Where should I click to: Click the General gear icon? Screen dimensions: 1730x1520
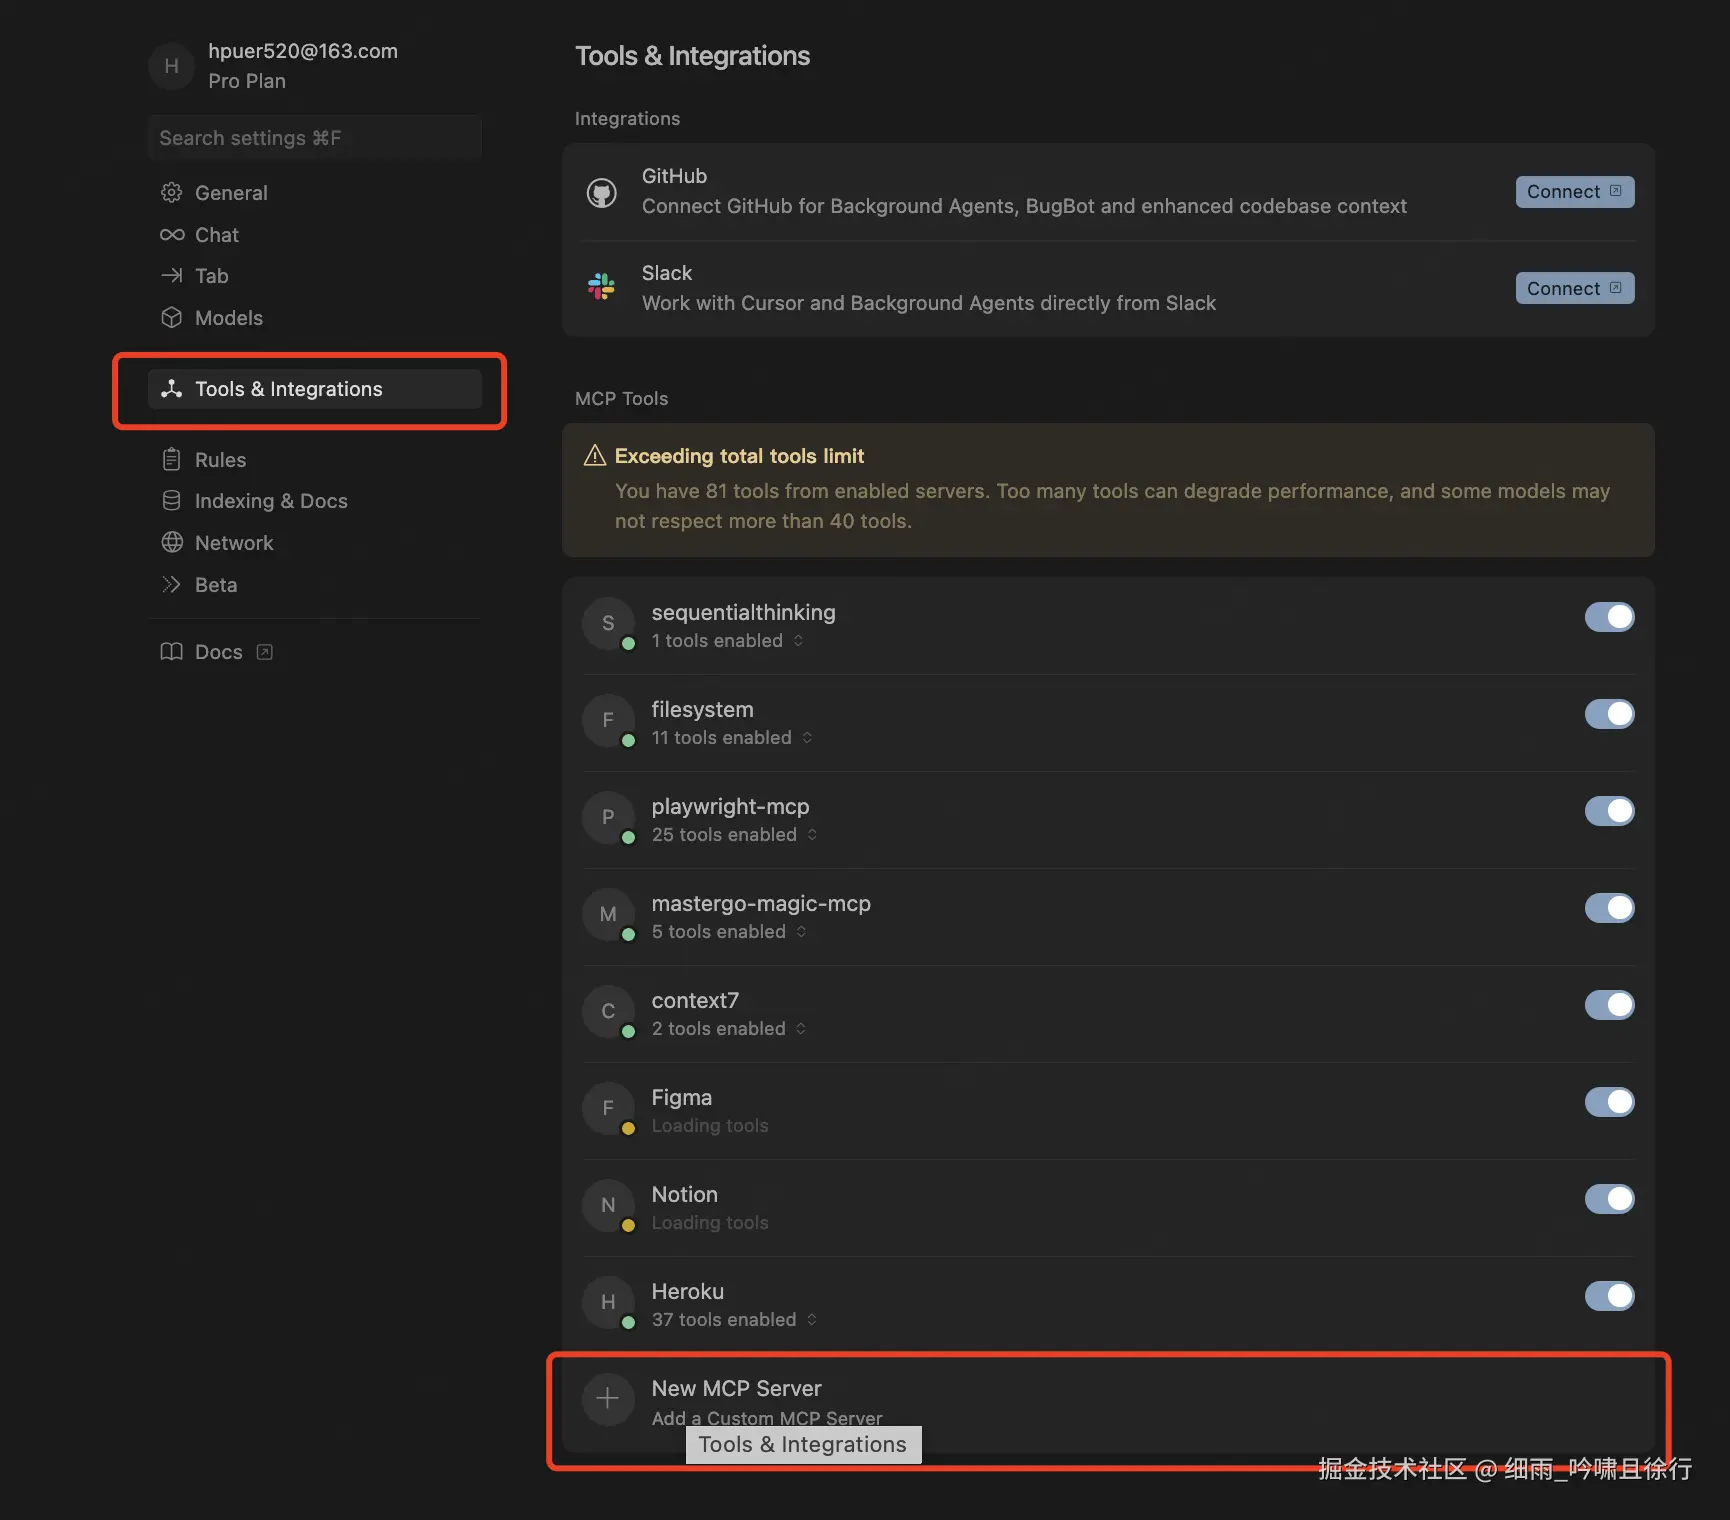coord(172,192)
